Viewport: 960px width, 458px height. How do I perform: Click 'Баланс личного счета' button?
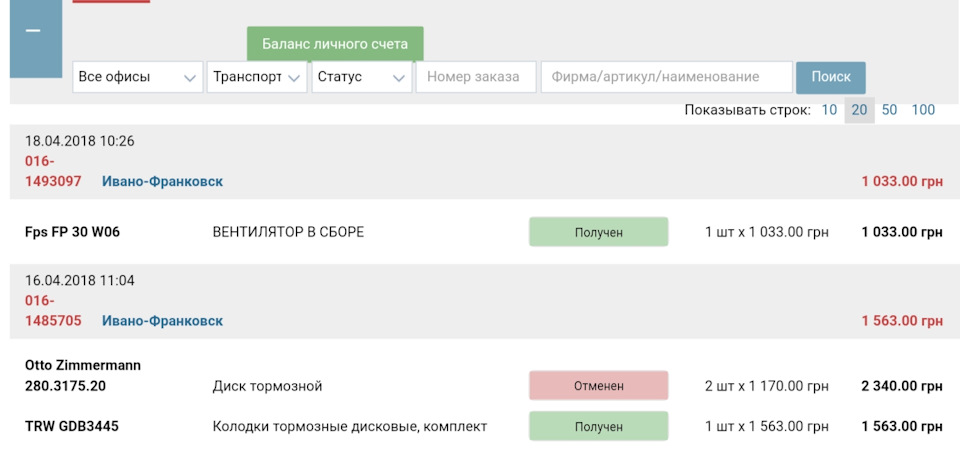335,44
